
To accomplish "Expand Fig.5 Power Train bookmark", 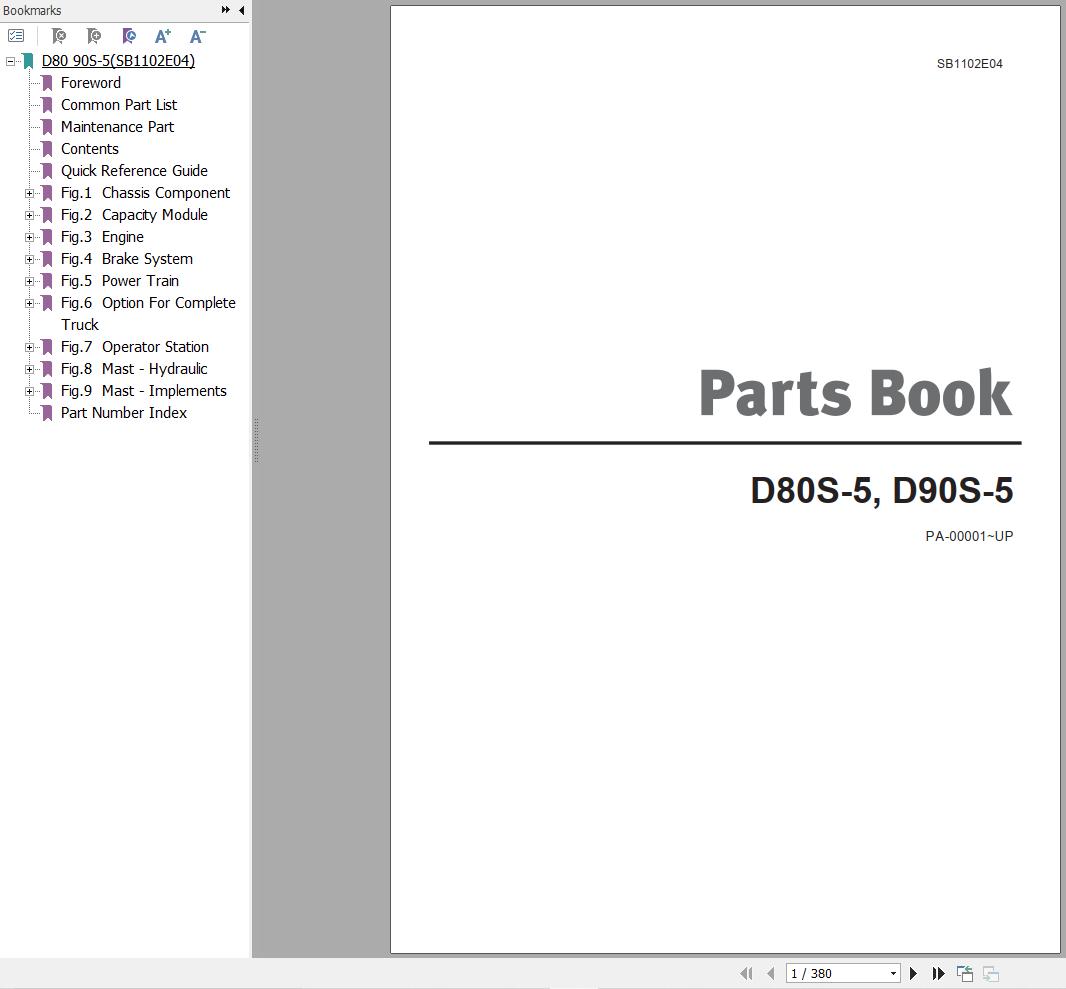I will (29, 281).
